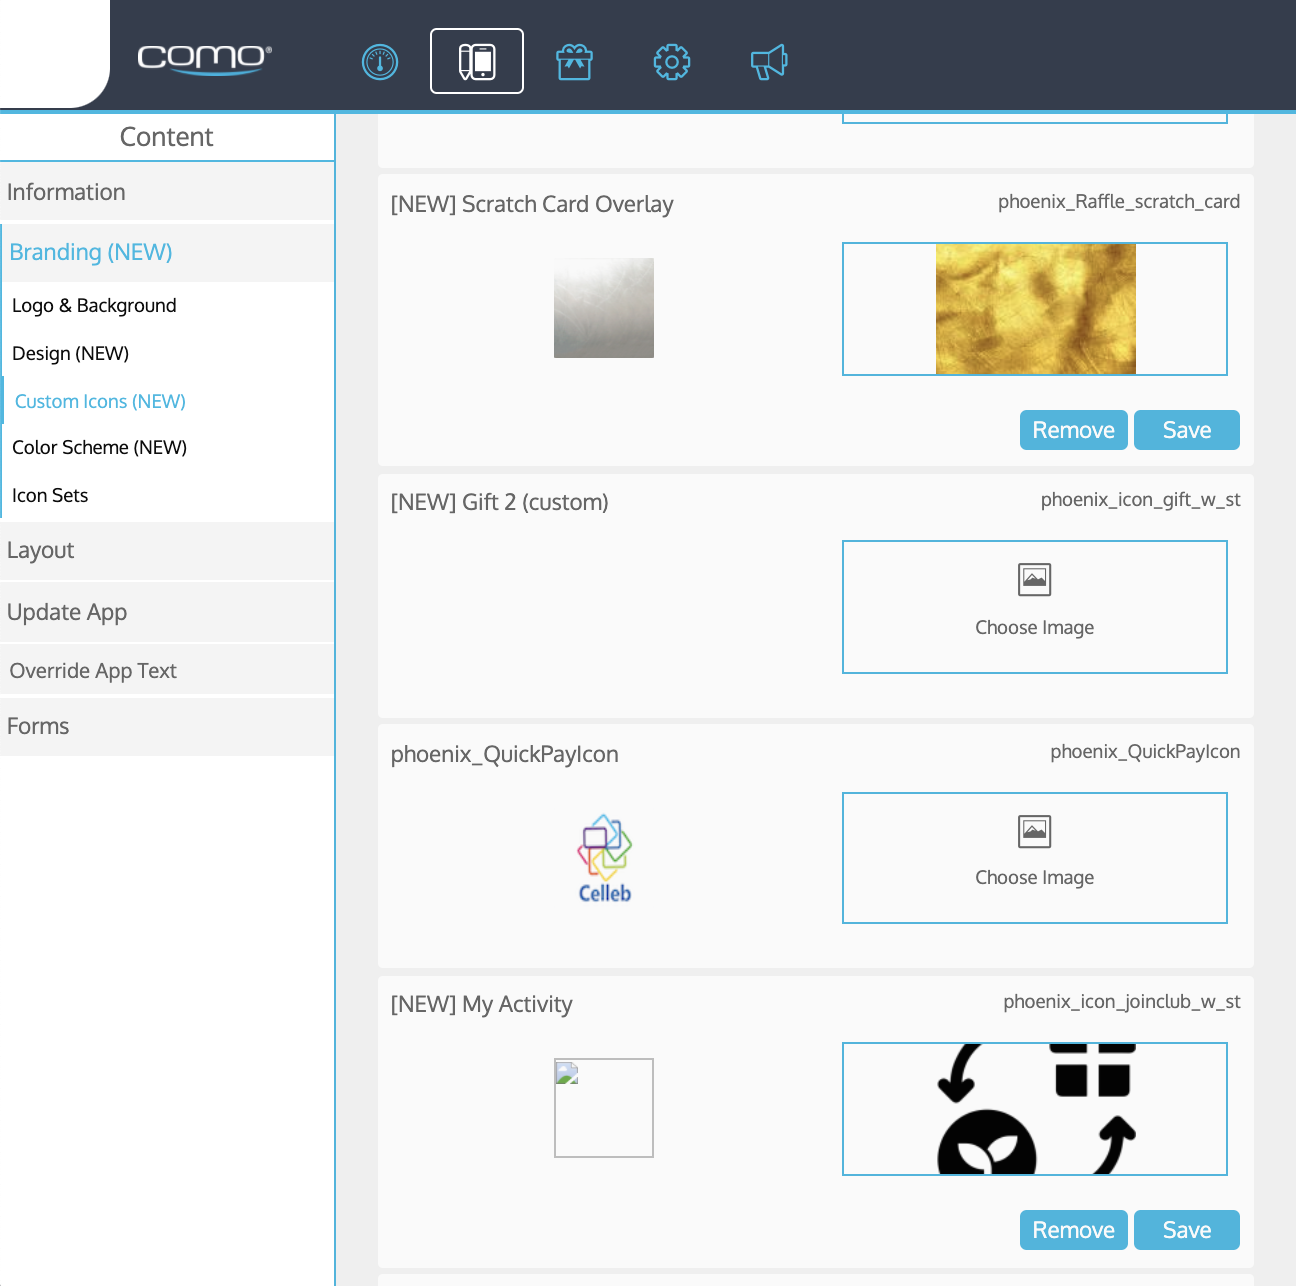
Task: Click the Como logo
Action: click(204, 59)
